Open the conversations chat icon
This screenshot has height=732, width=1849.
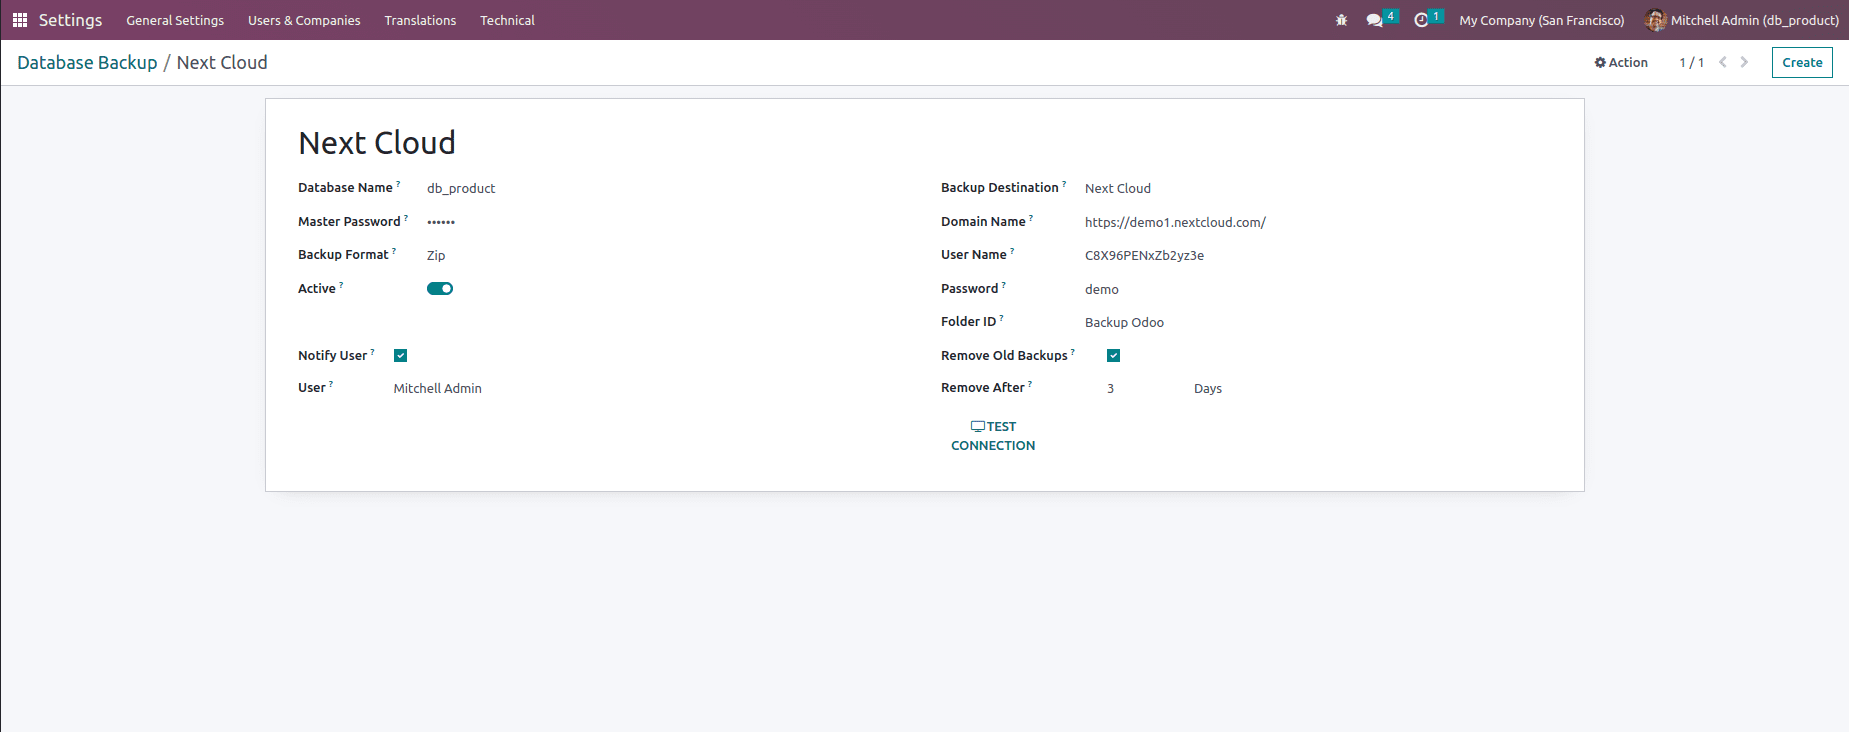coord(1375,20)
